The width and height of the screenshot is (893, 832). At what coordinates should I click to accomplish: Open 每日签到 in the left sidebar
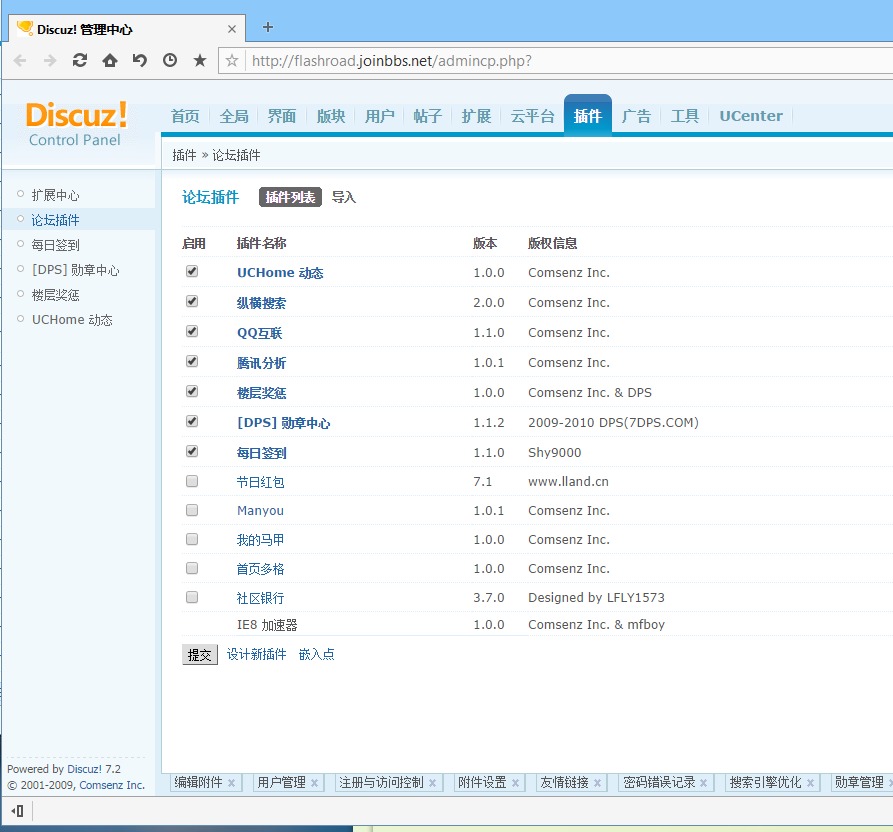55,245
